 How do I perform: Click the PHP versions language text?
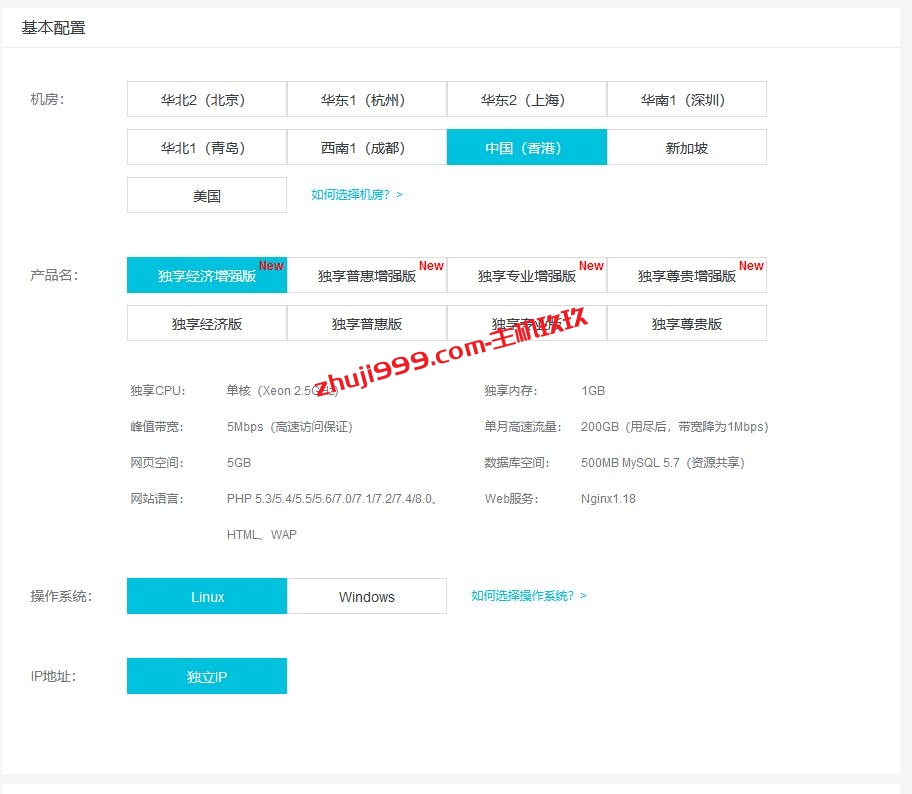(x=332, y=499)
